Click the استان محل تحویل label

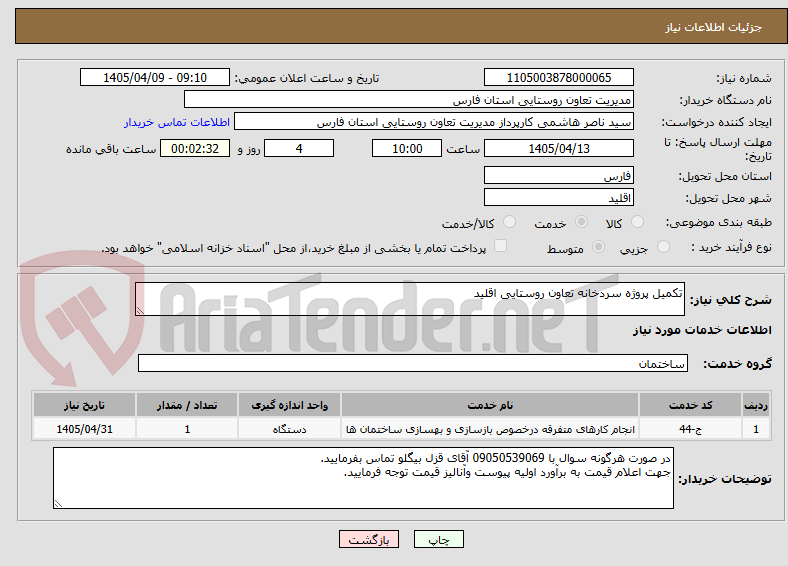[x=725, y=176]
